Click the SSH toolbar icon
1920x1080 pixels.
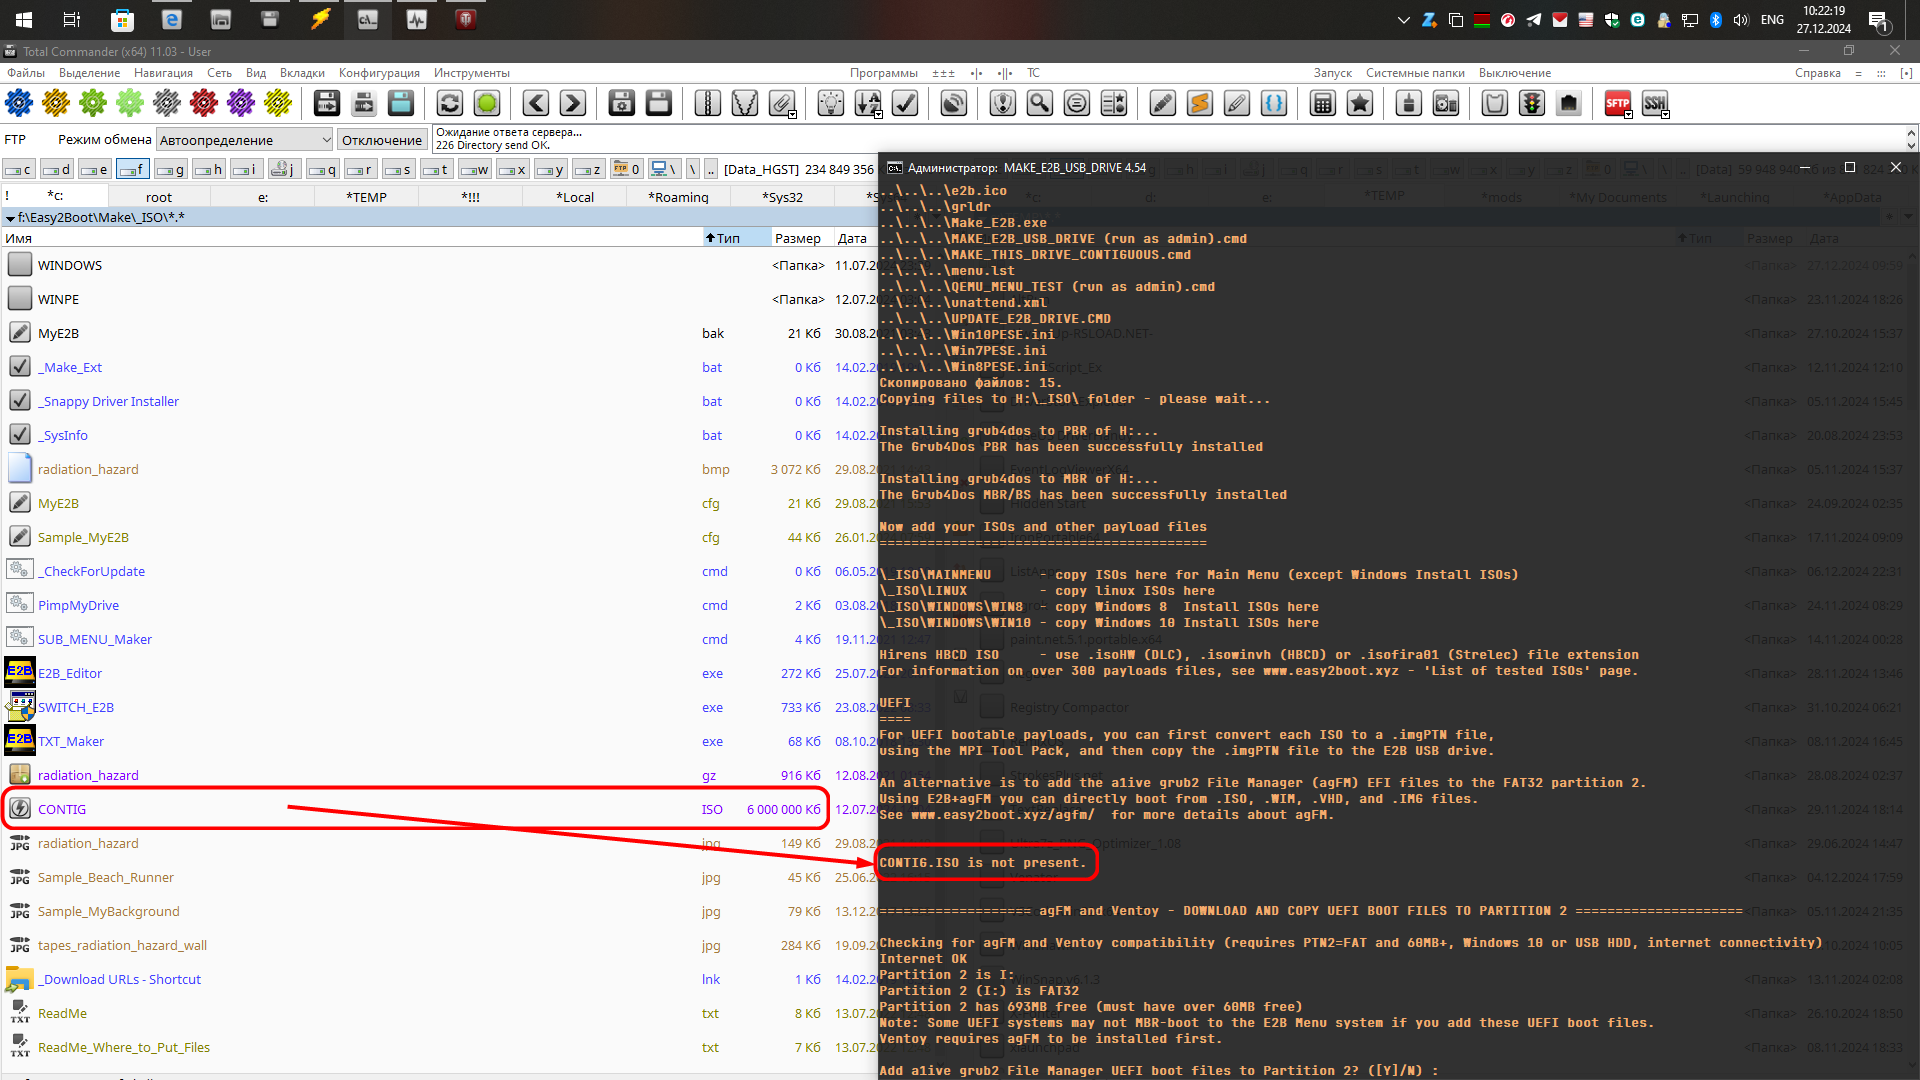click(x=1654, y=103)
